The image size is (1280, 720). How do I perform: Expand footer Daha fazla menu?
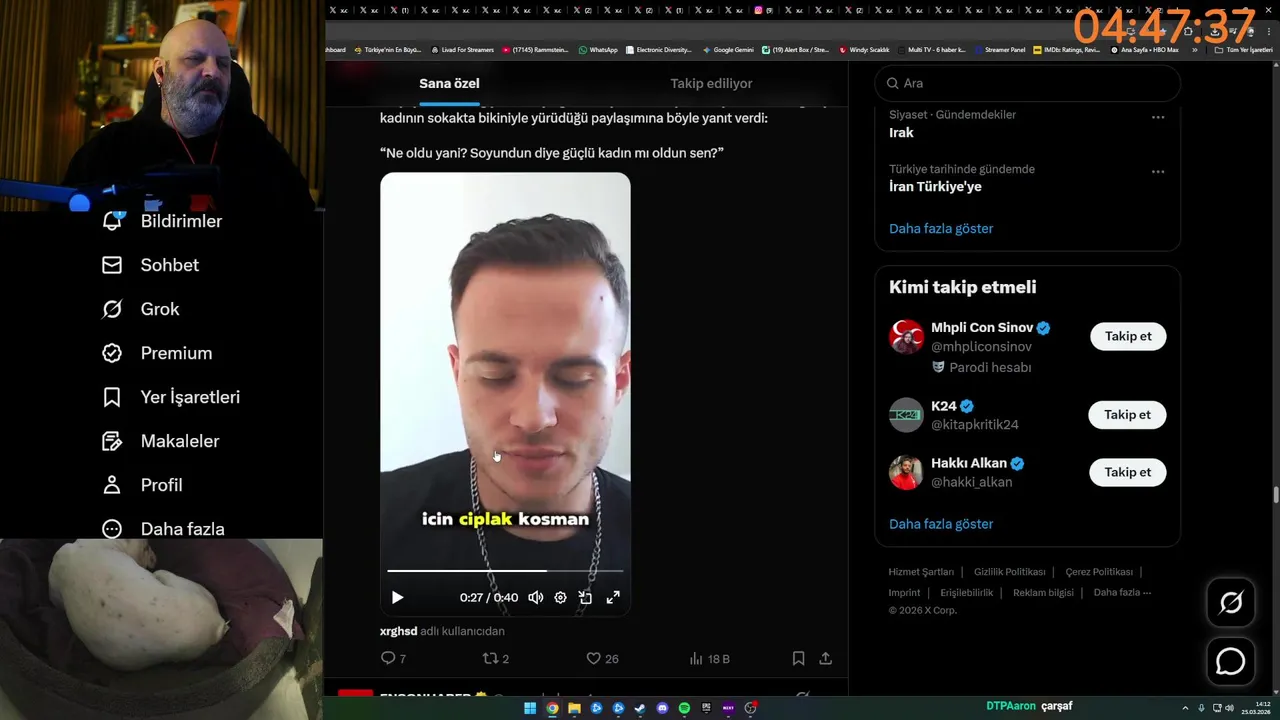point(1122,592)
